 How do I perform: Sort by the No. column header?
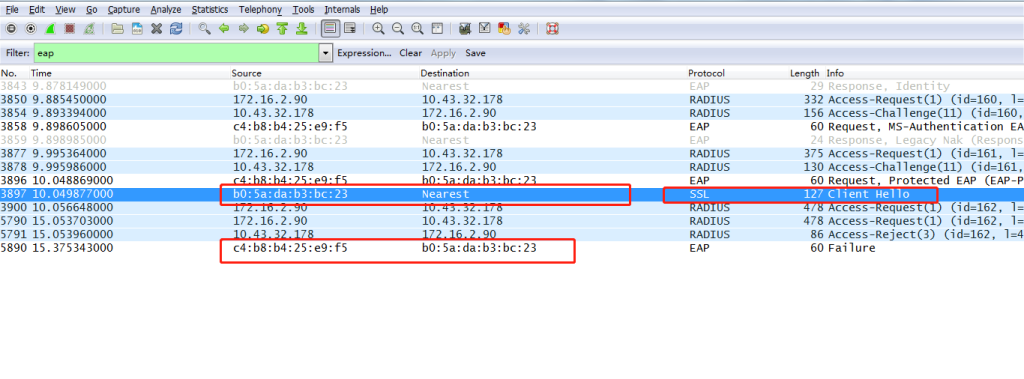click(x=9, y=73)
